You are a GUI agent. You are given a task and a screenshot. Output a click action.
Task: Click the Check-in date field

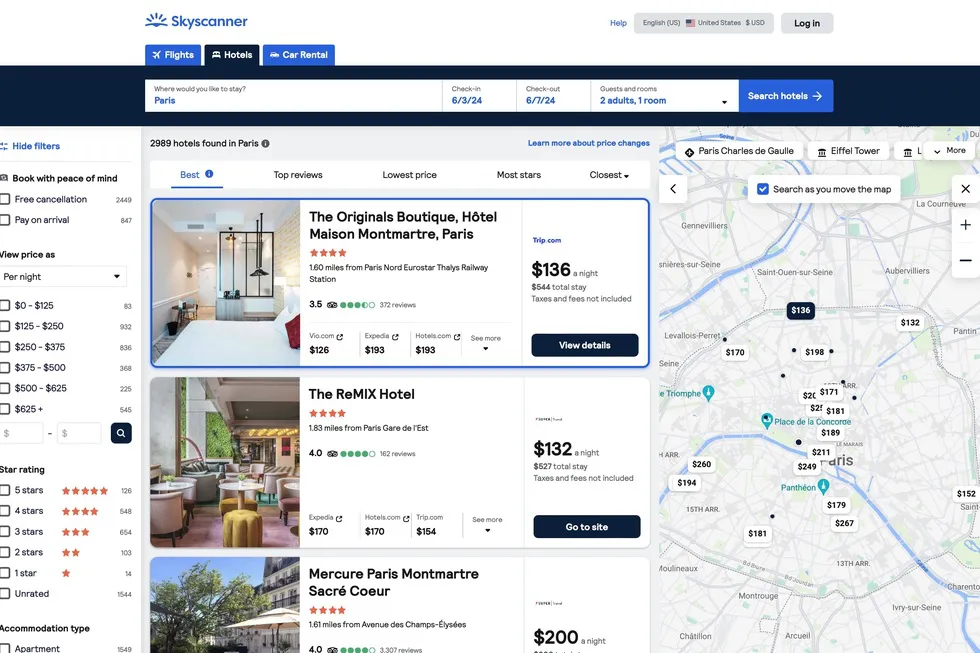(x=479, y=96)
